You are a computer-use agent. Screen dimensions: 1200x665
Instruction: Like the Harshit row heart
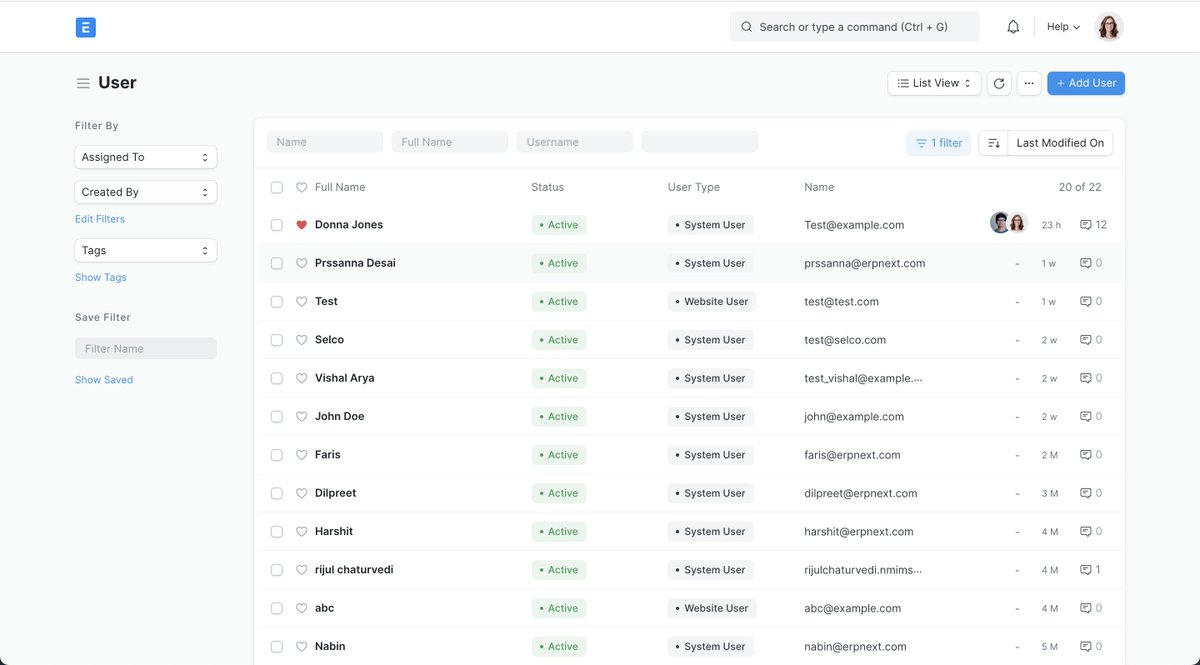pyautogui.click(x=302, y=531)
